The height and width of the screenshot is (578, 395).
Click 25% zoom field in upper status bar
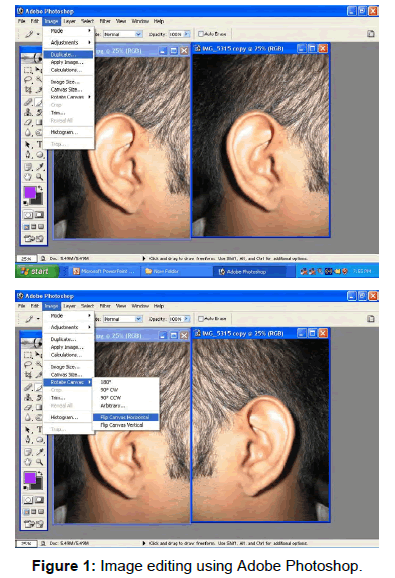coord(26,258)
